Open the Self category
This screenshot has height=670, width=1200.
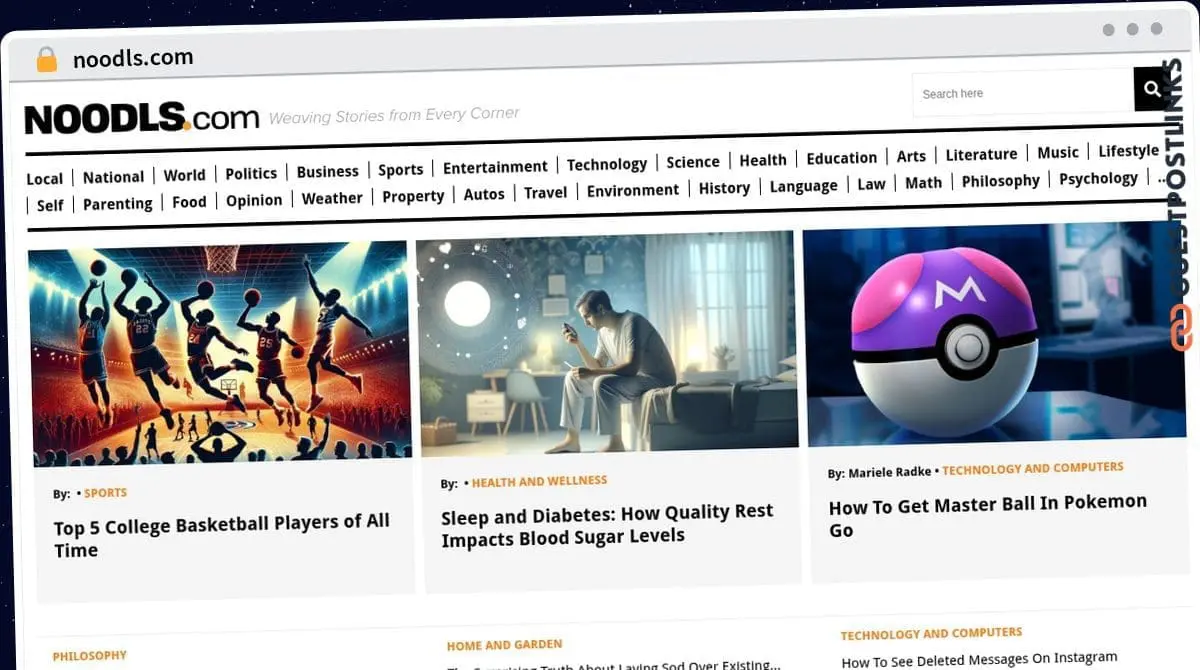pos(50,205)
